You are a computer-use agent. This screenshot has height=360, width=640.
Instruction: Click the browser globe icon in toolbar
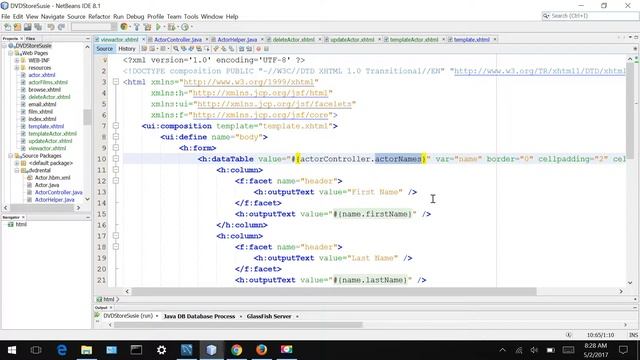(x=124, y=27)
